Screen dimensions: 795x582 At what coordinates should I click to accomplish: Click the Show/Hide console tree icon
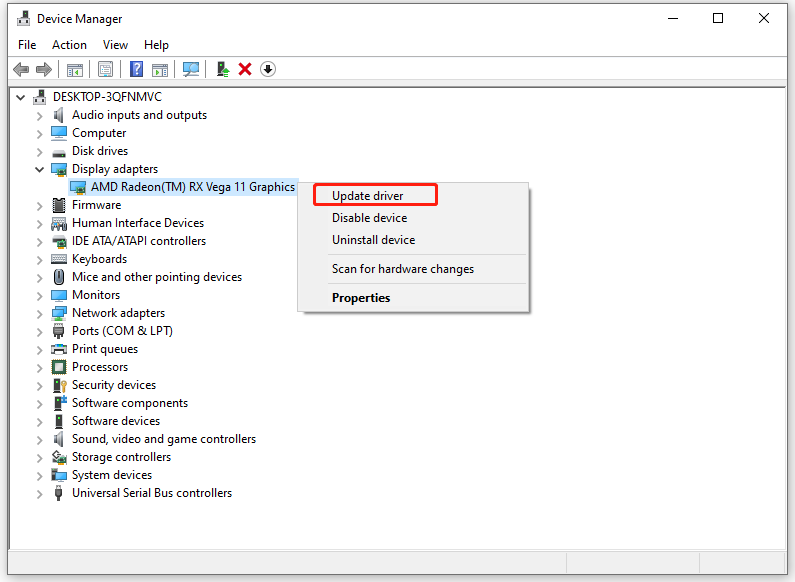[x=74, y=69]
